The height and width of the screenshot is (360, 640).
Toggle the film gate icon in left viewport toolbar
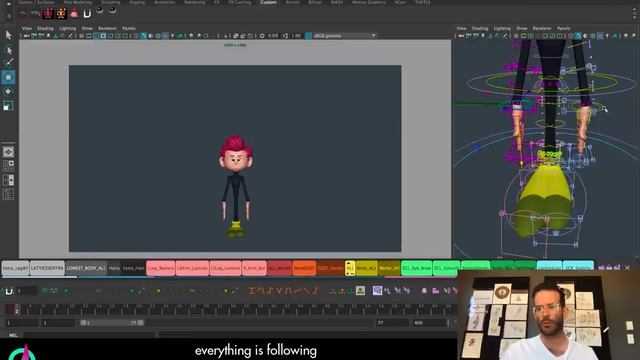pyautogui.click(x=89, y=36)
